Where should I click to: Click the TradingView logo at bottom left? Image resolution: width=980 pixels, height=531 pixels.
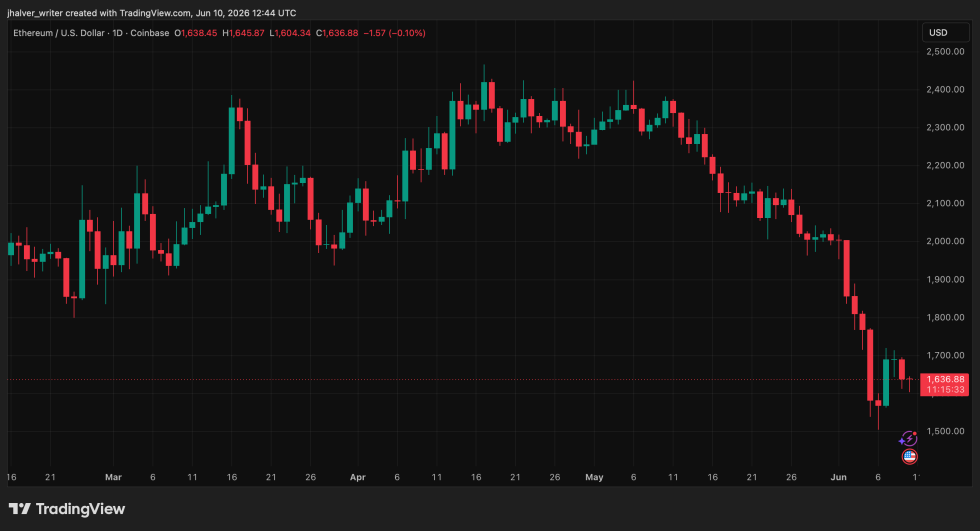click(67, 509)
